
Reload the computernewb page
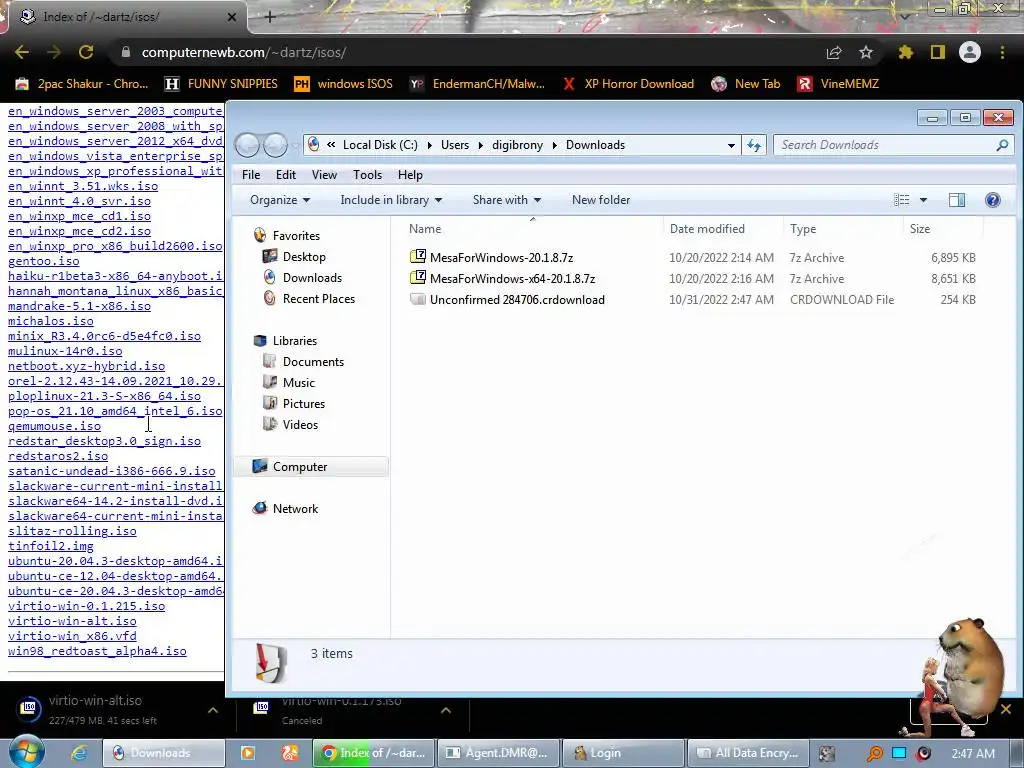point(86,52)
